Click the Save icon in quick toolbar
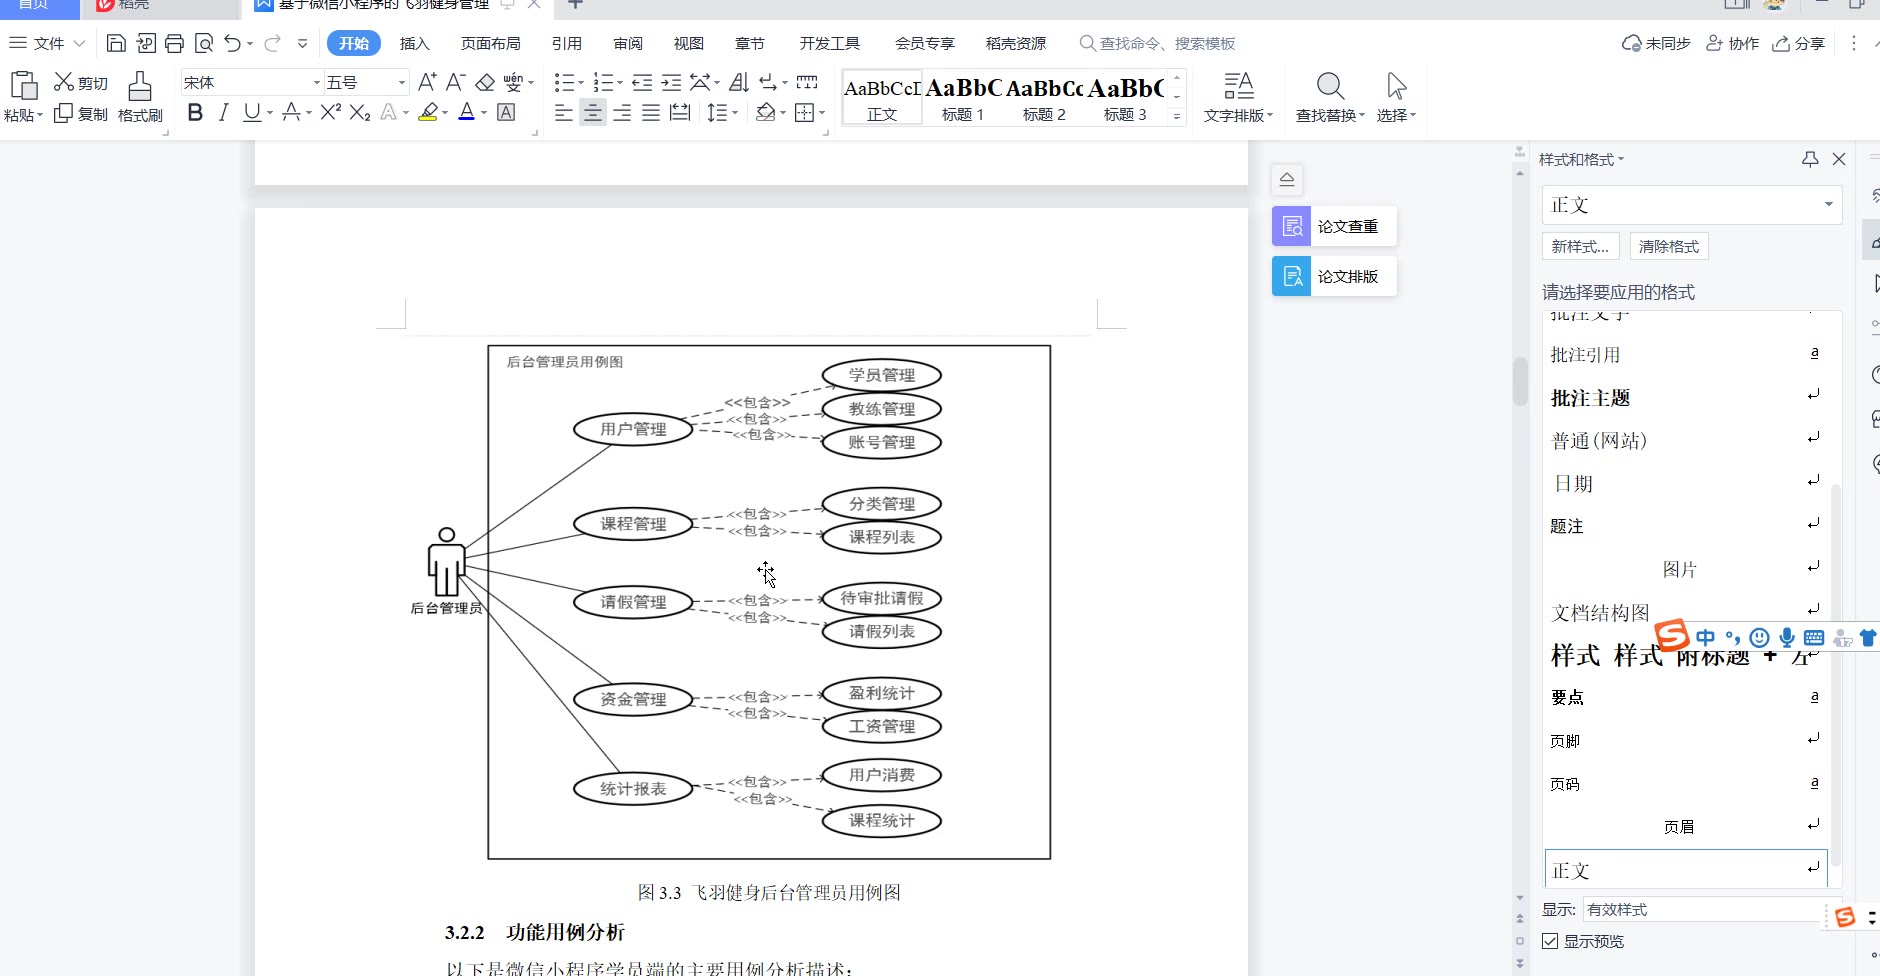The width and height of the screenshot is (1880, 976). click(116, 43)
